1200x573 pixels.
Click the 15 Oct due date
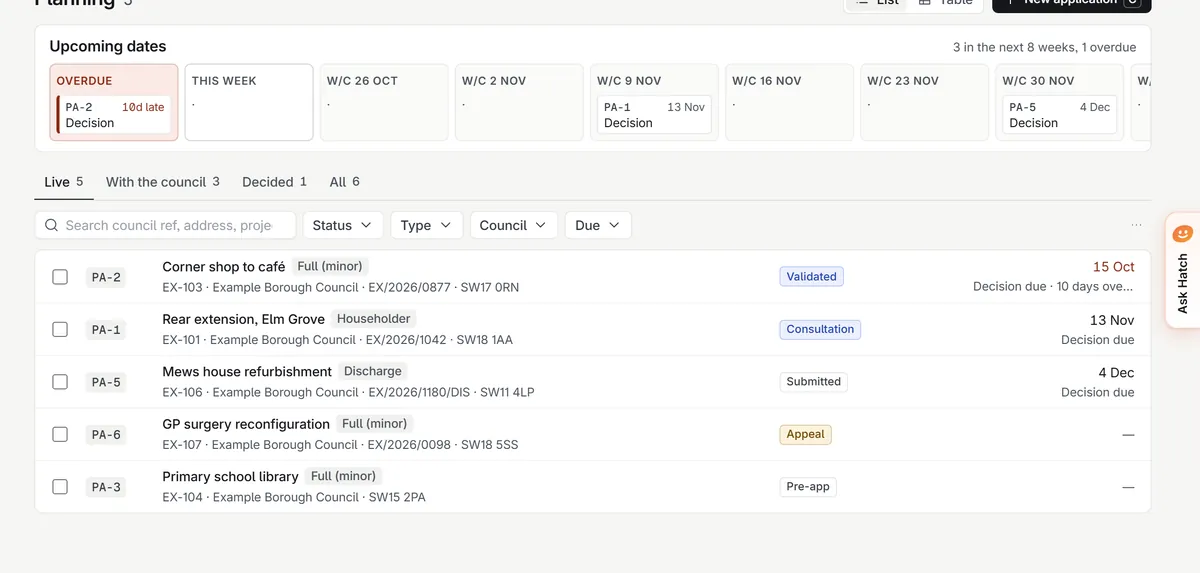1114,267
